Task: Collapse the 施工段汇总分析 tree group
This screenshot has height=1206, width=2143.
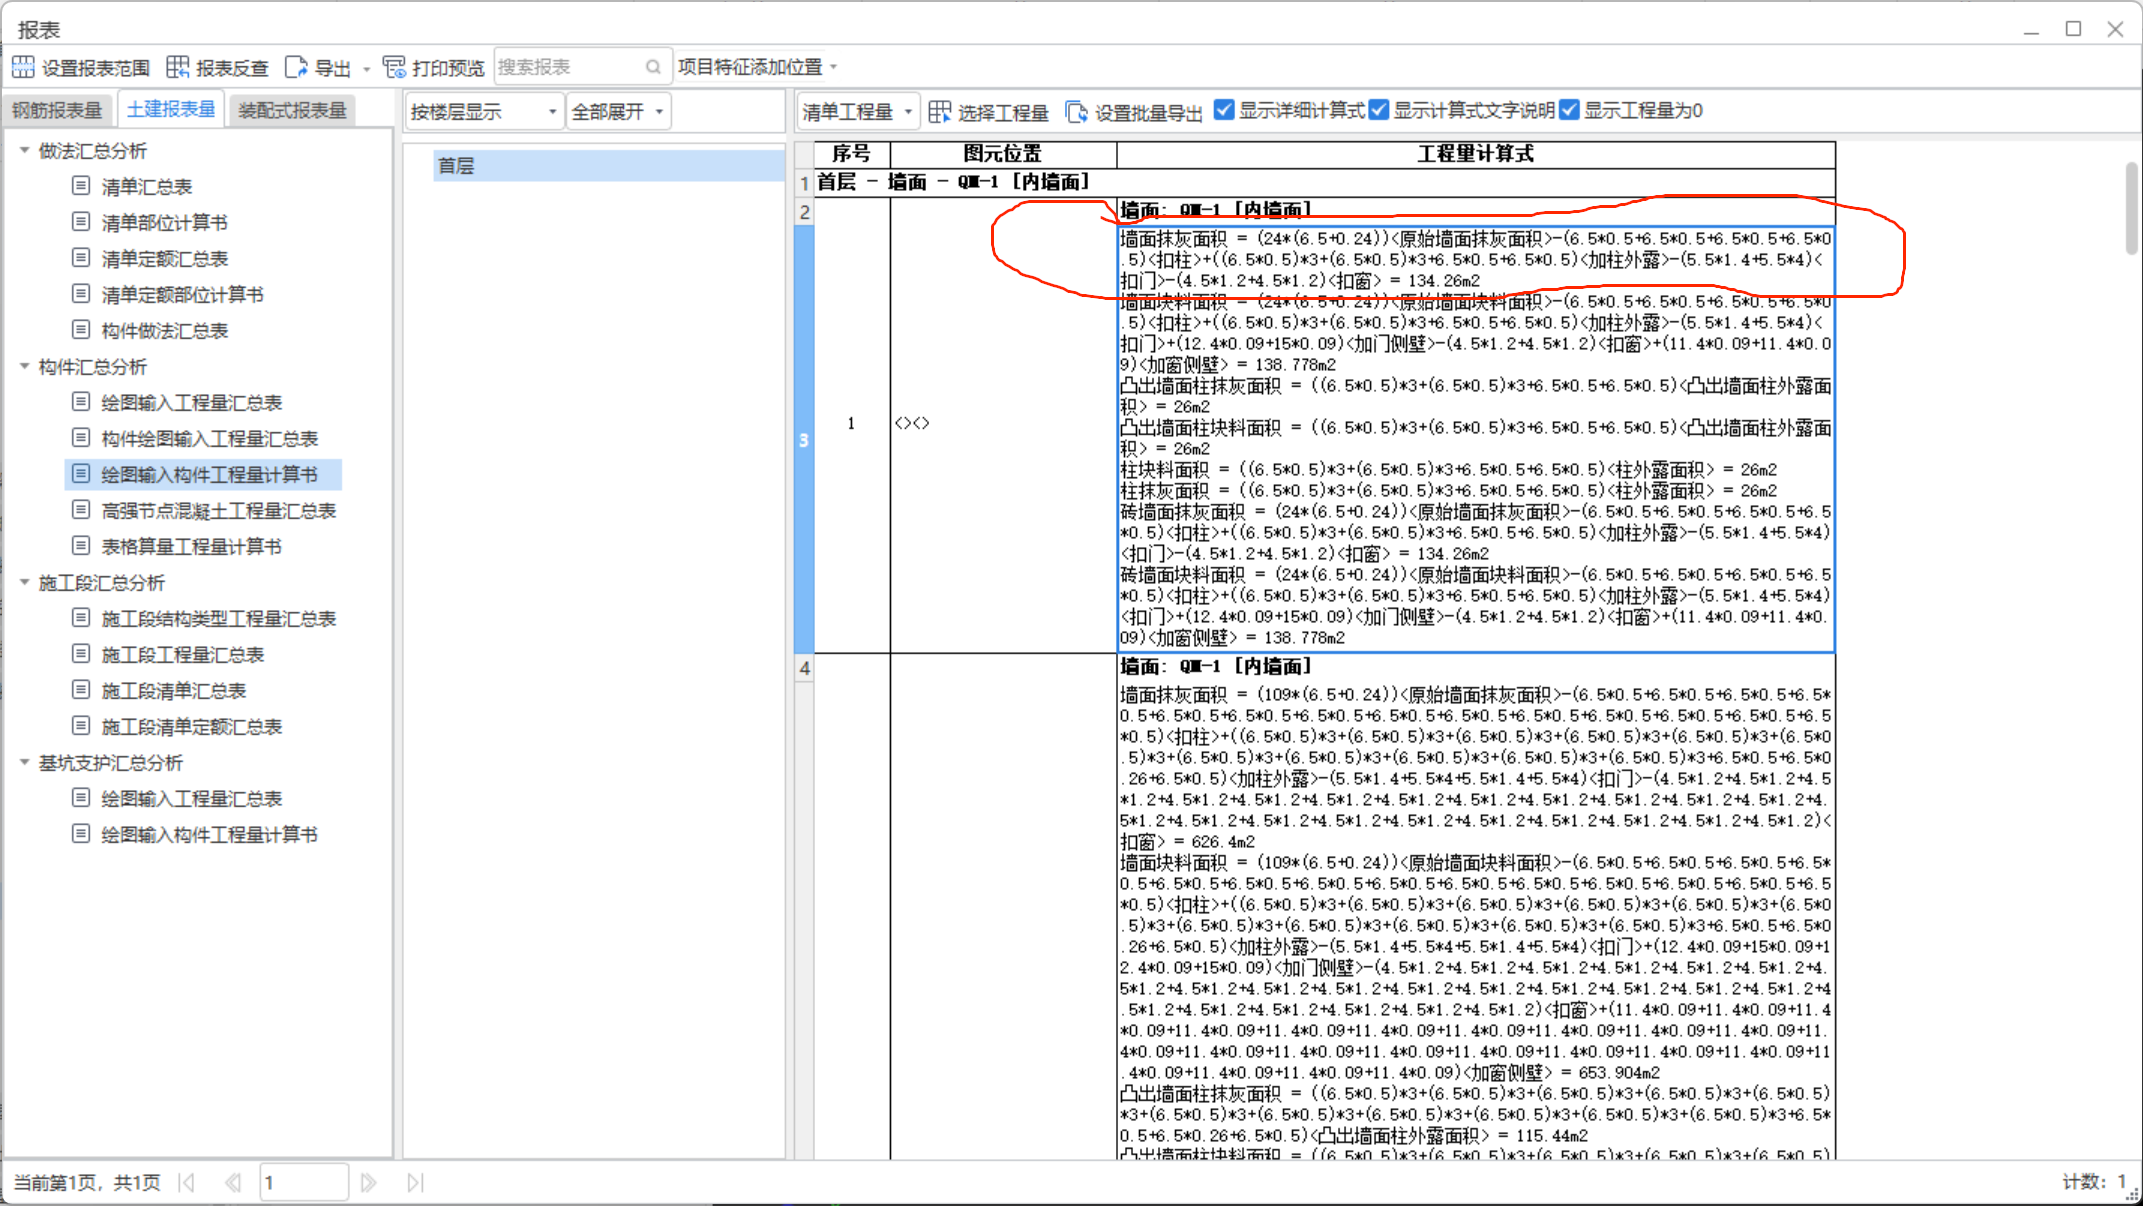Action: point(24,582)
